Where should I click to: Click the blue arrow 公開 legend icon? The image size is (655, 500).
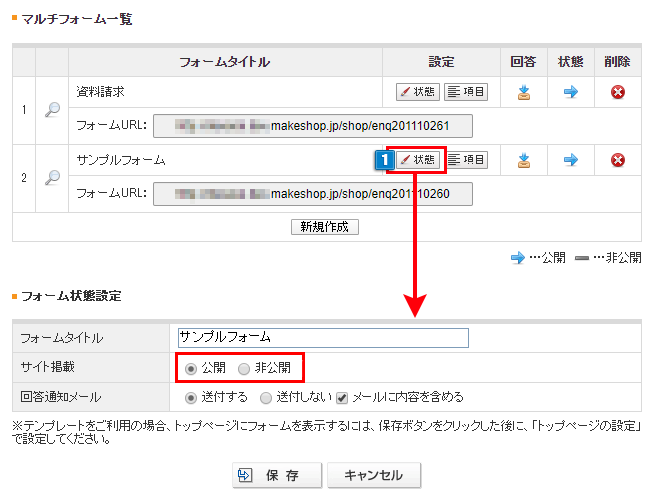pyautogui.click(x=518, y=258)
